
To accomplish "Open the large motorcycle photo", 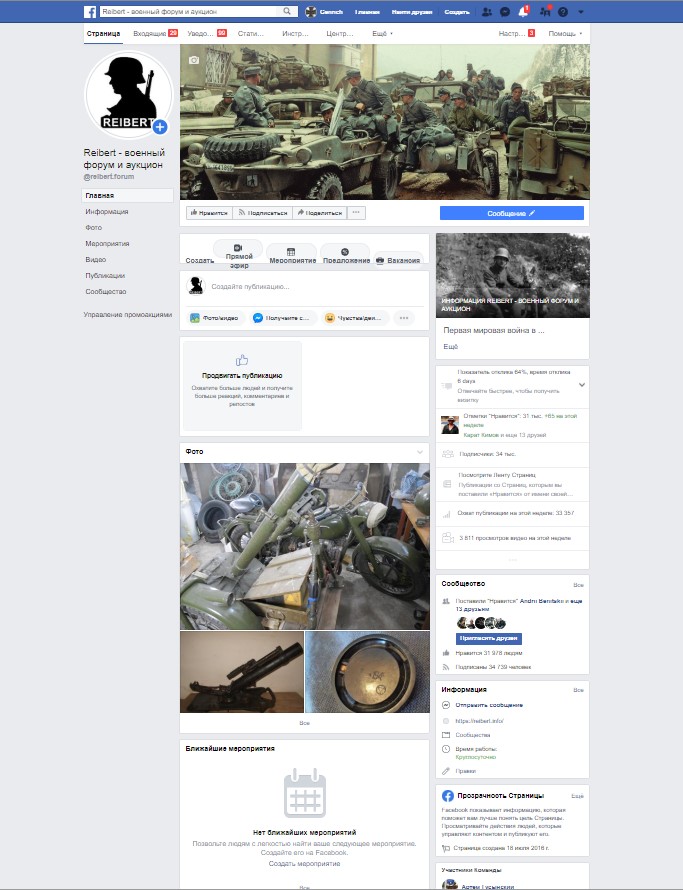I will (304, 546).
